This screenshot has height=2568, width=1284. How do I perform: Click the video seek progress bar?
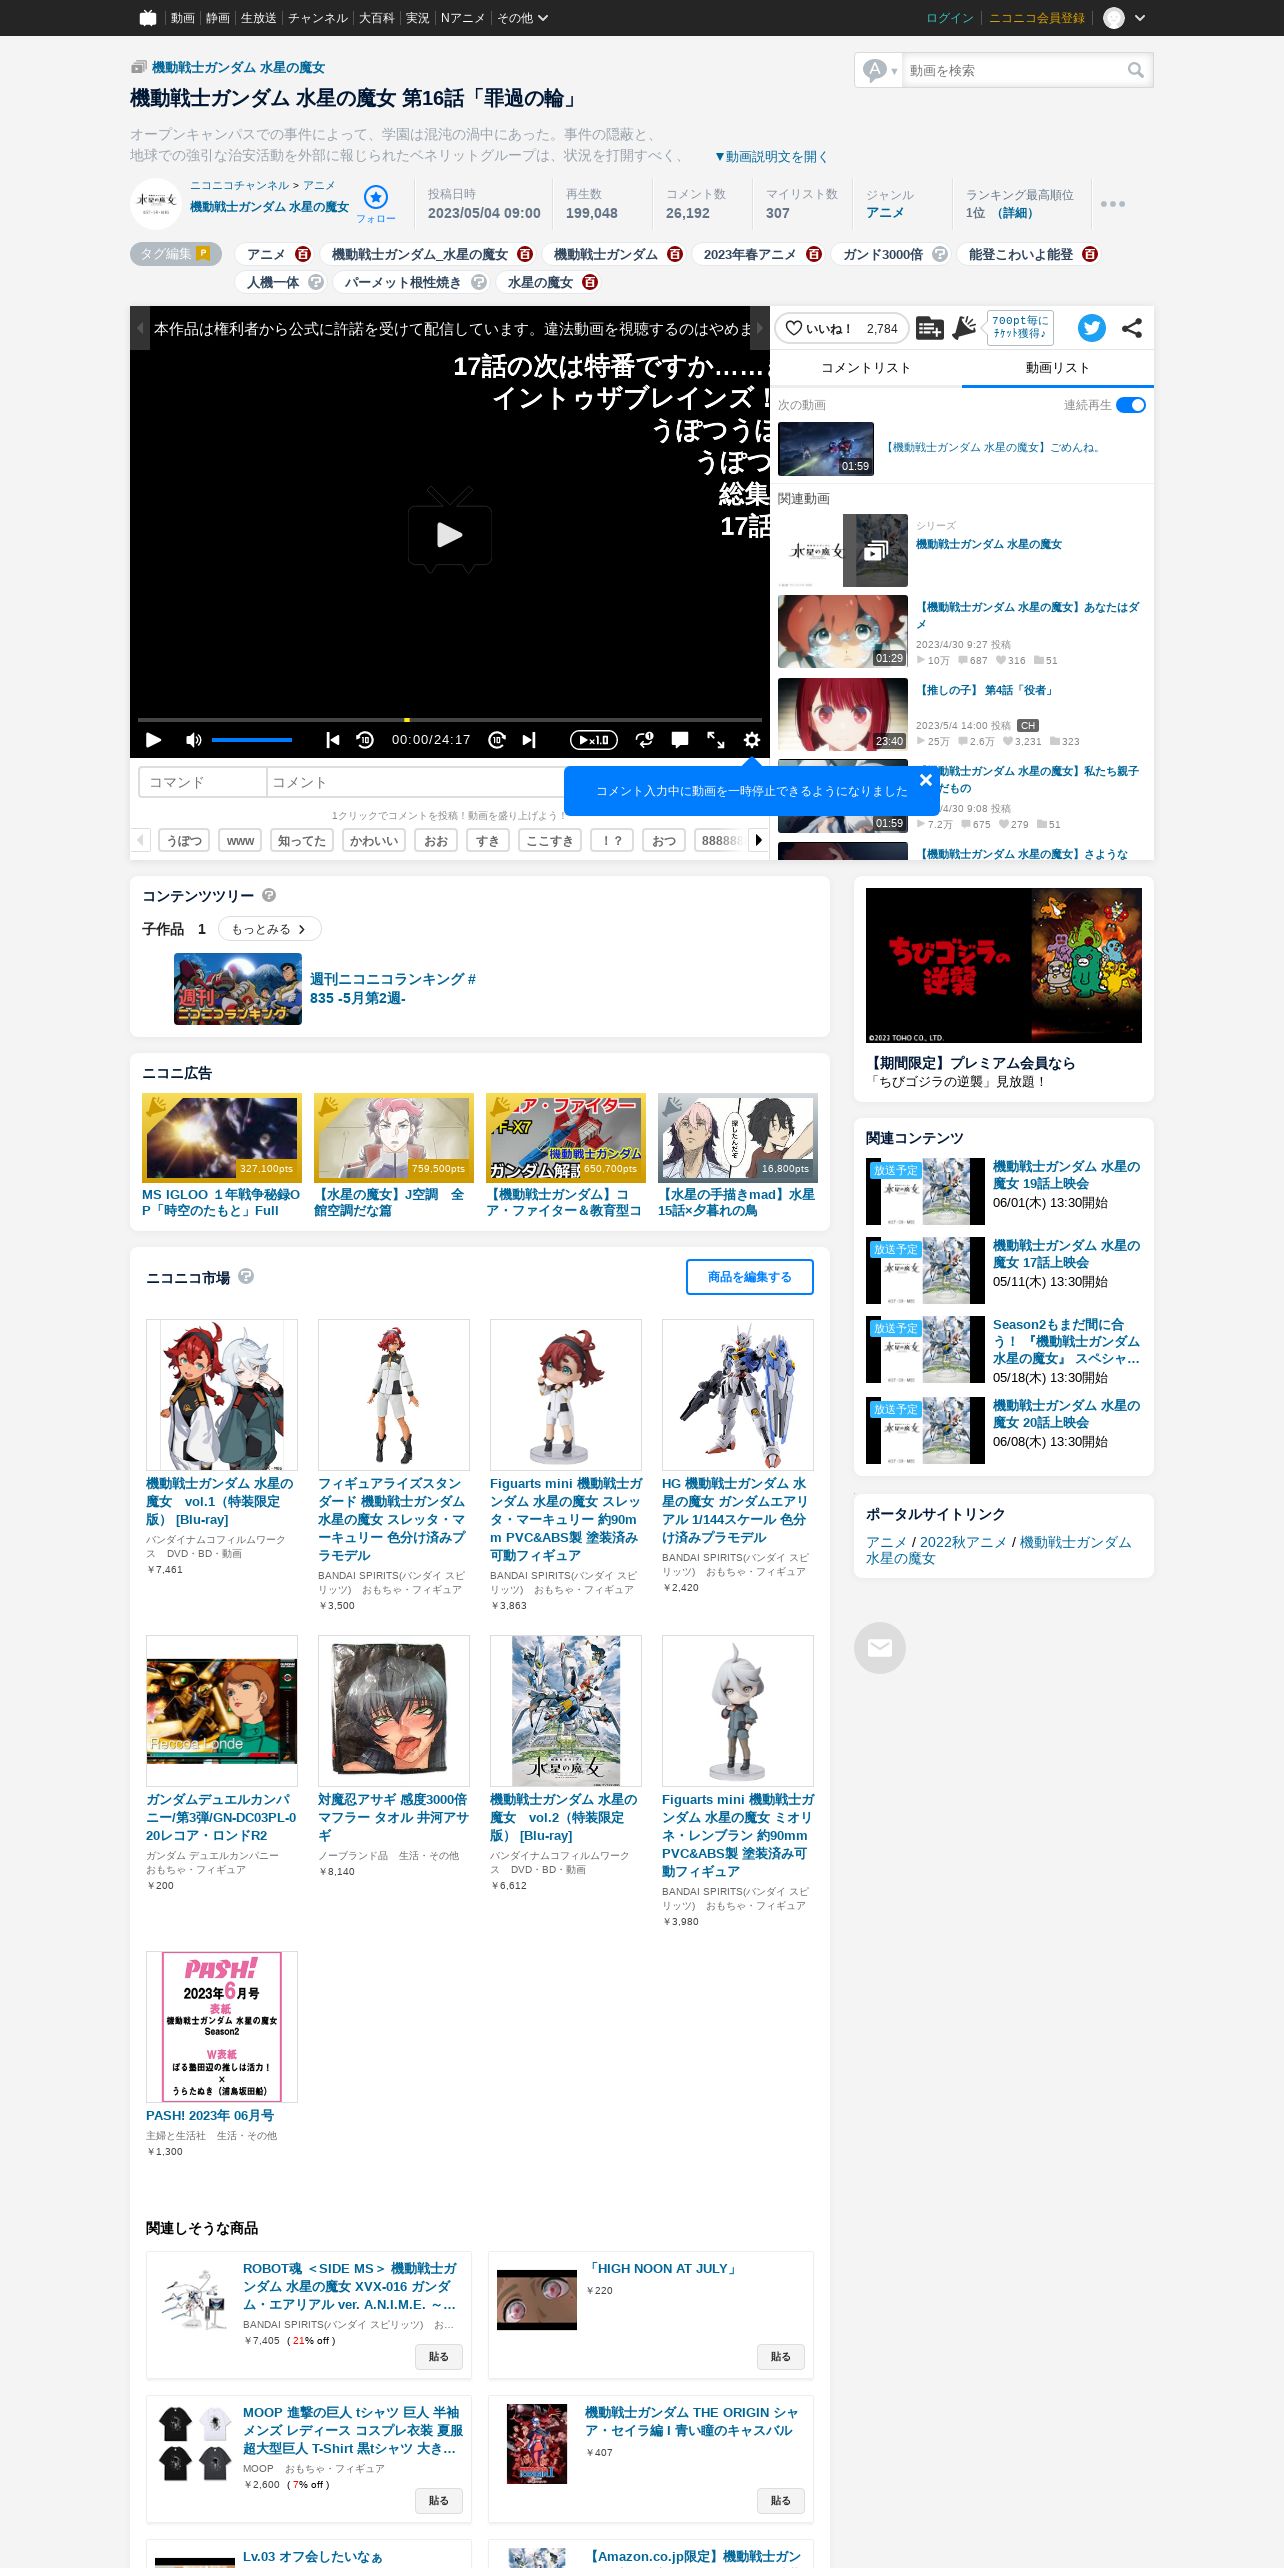pyautogui.click(x=450, y=719)
